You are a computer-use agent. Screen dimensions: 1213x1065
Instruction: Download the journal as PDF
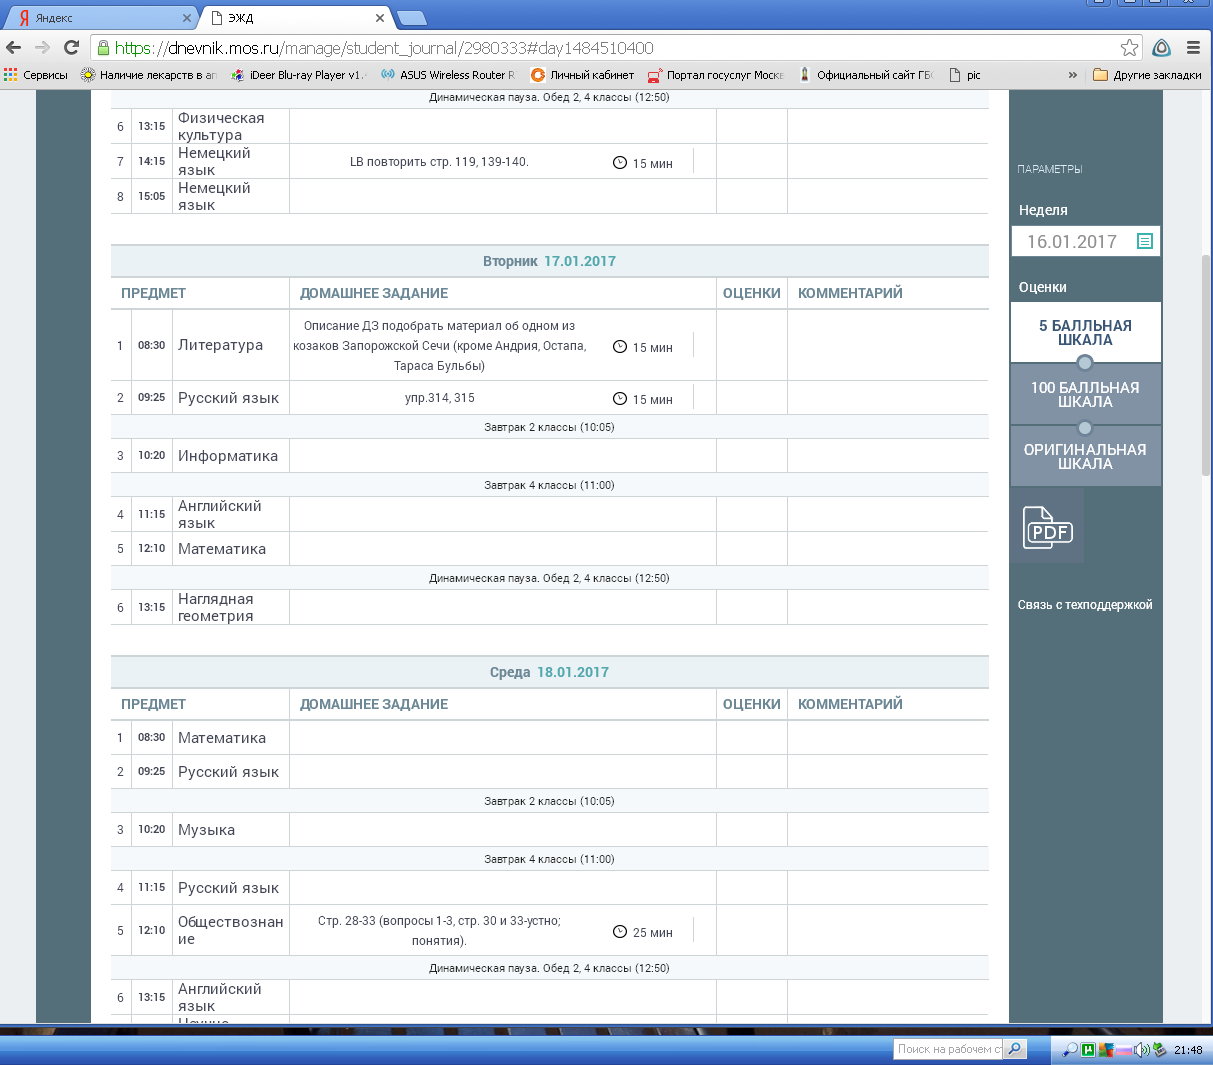click(x=1047, y=527)
